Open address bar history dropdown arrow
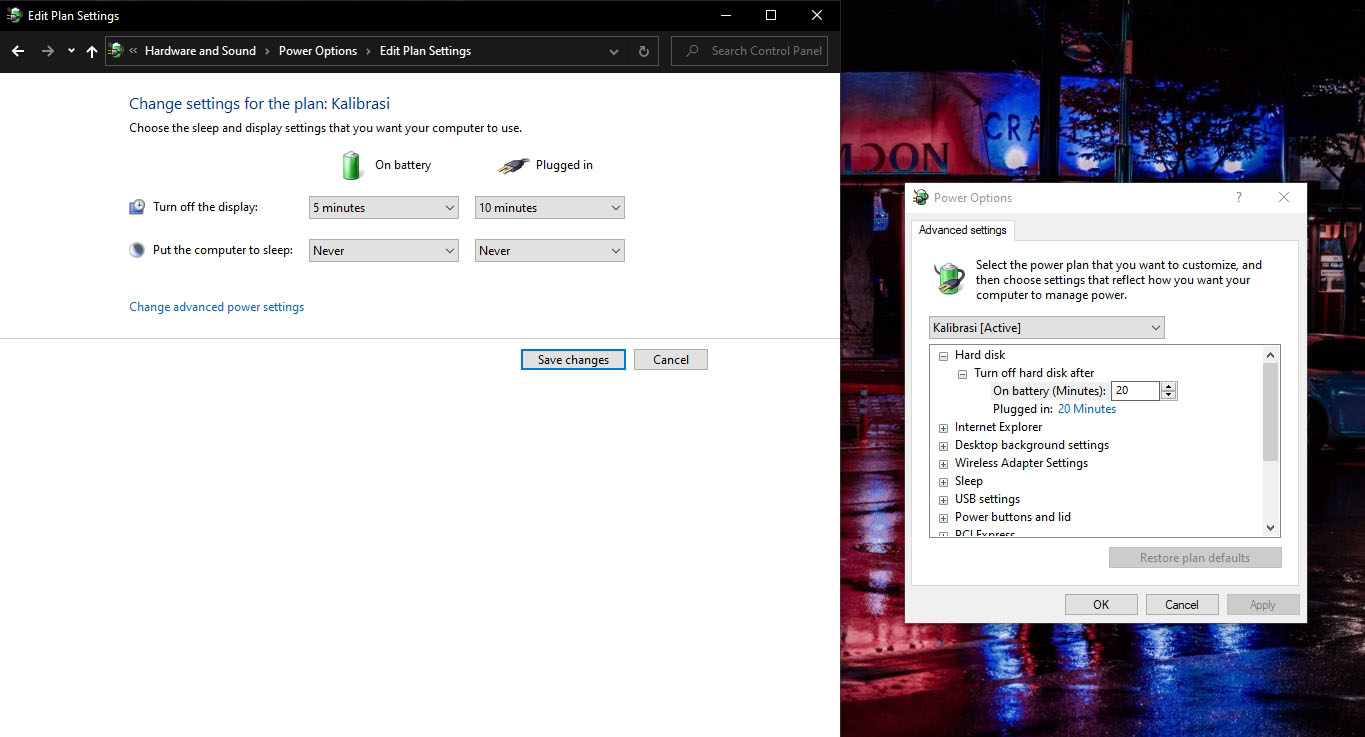 [614, 51]
